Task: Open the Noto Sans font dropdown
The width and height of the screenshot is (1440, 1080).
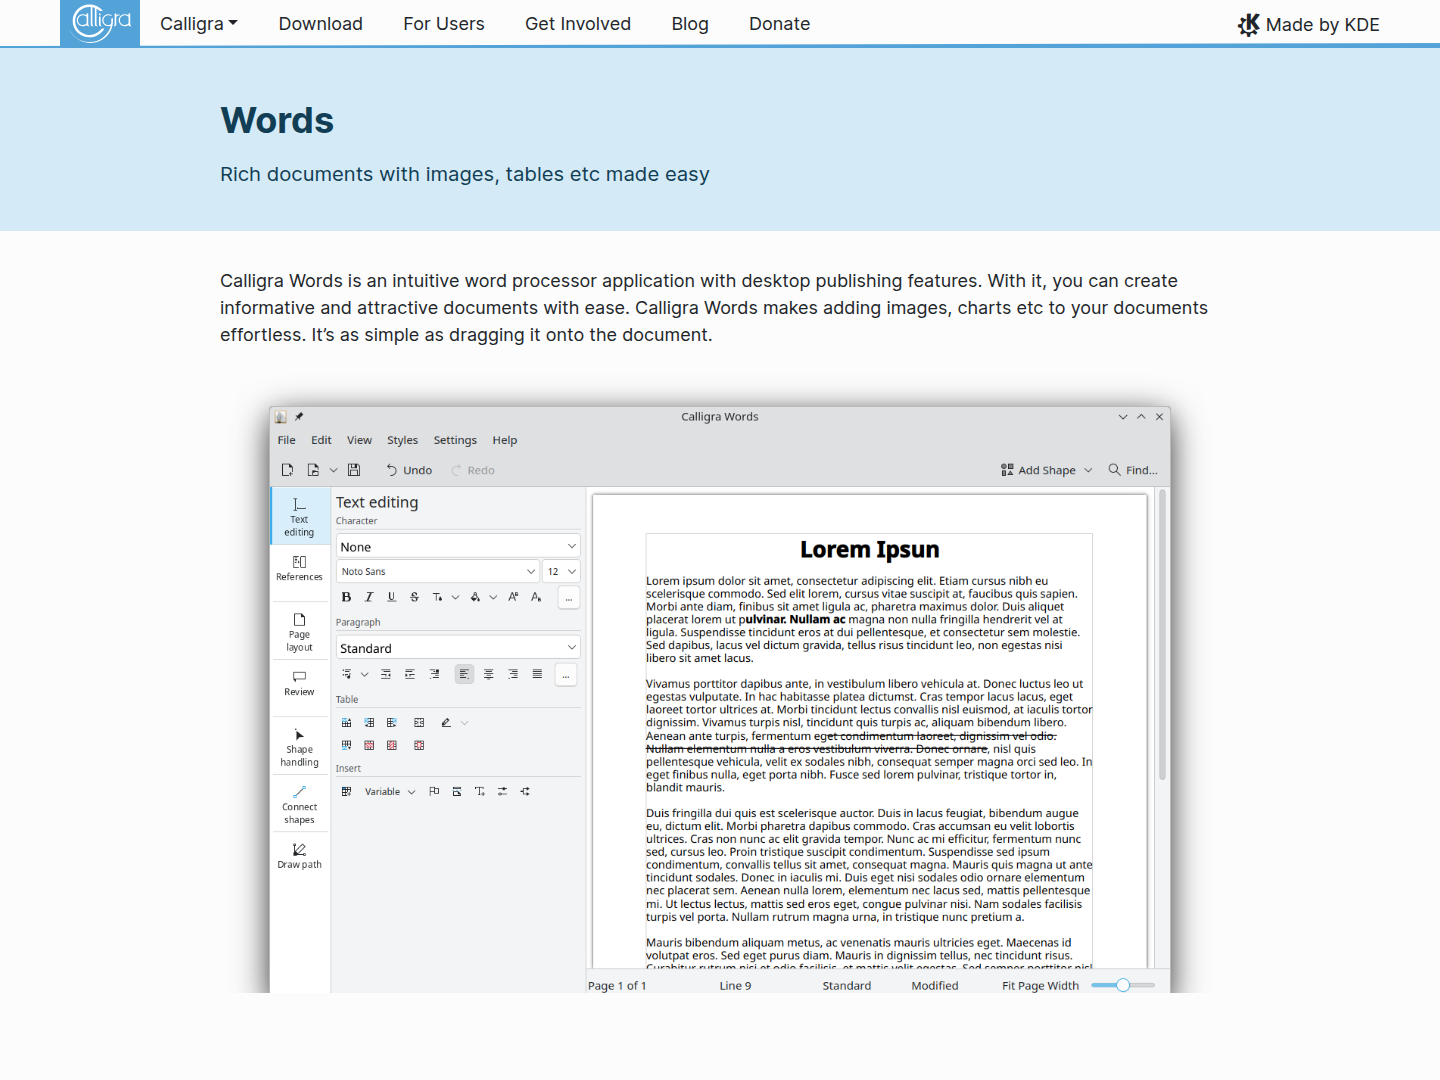Action: click(x=438, y=571)
